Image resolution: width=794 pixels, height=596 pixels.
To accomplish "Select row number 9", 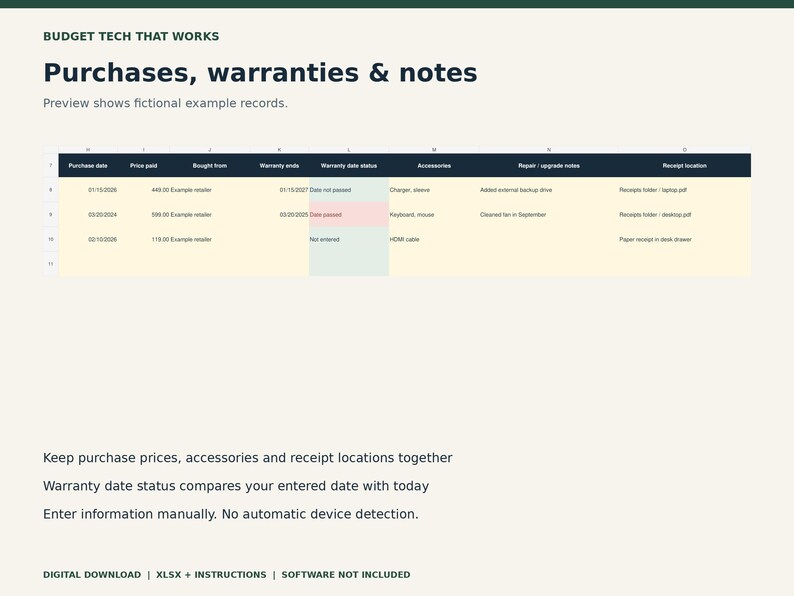I will (x=51, y=215).
